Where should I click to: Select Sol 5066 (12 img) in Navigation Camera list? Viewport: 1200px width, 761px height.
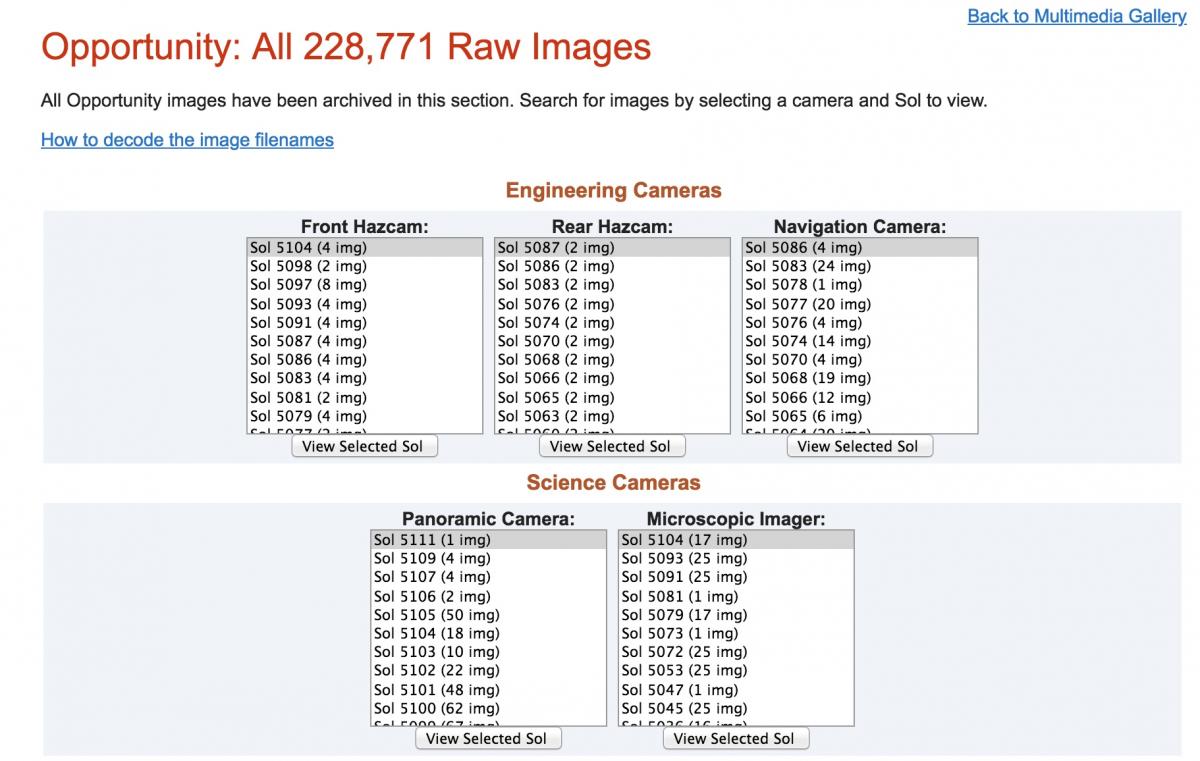click(x=859, y=398)
